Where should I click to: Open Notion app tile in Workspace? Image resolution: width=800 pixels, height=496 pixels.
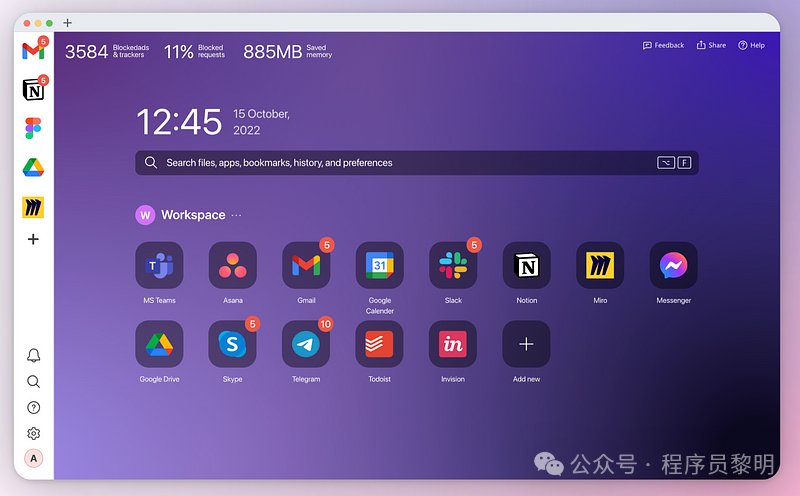coord(527,265)
